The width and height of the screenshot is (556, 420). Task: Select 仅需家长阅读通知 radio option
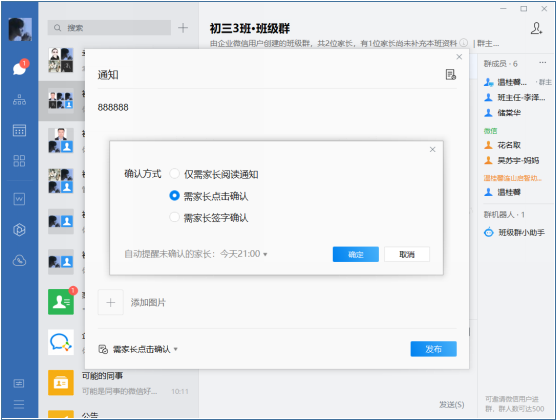tap(174, 174)
